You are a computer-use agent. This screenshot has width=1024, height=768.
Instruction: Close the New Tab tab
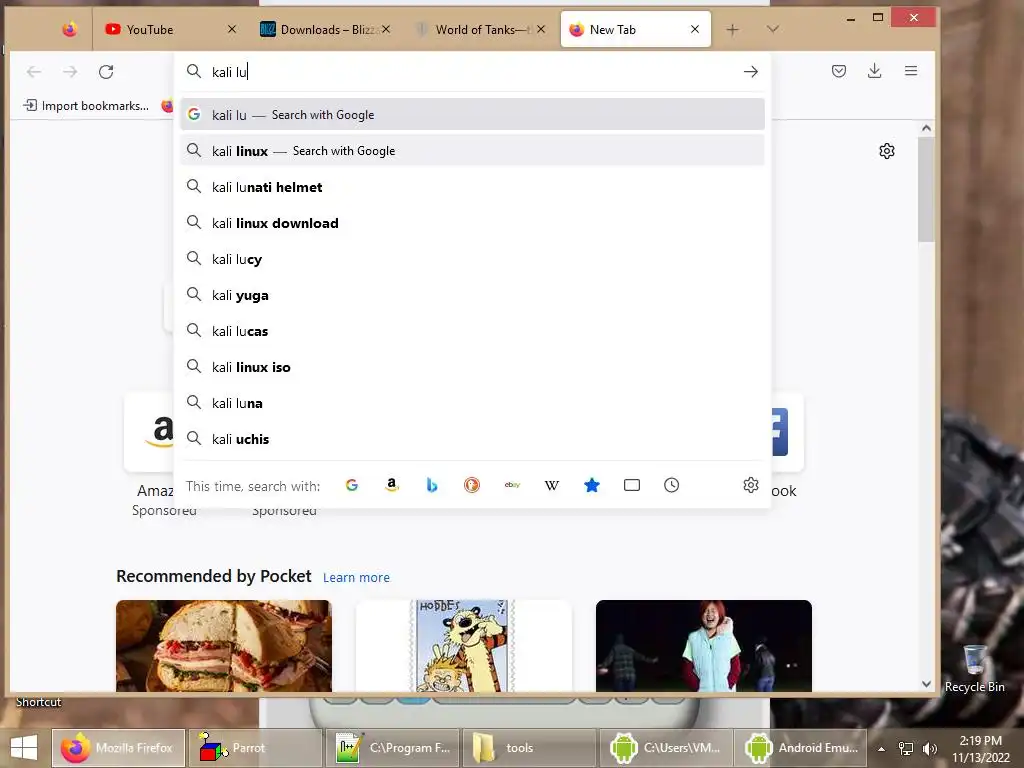pos(695,29)
